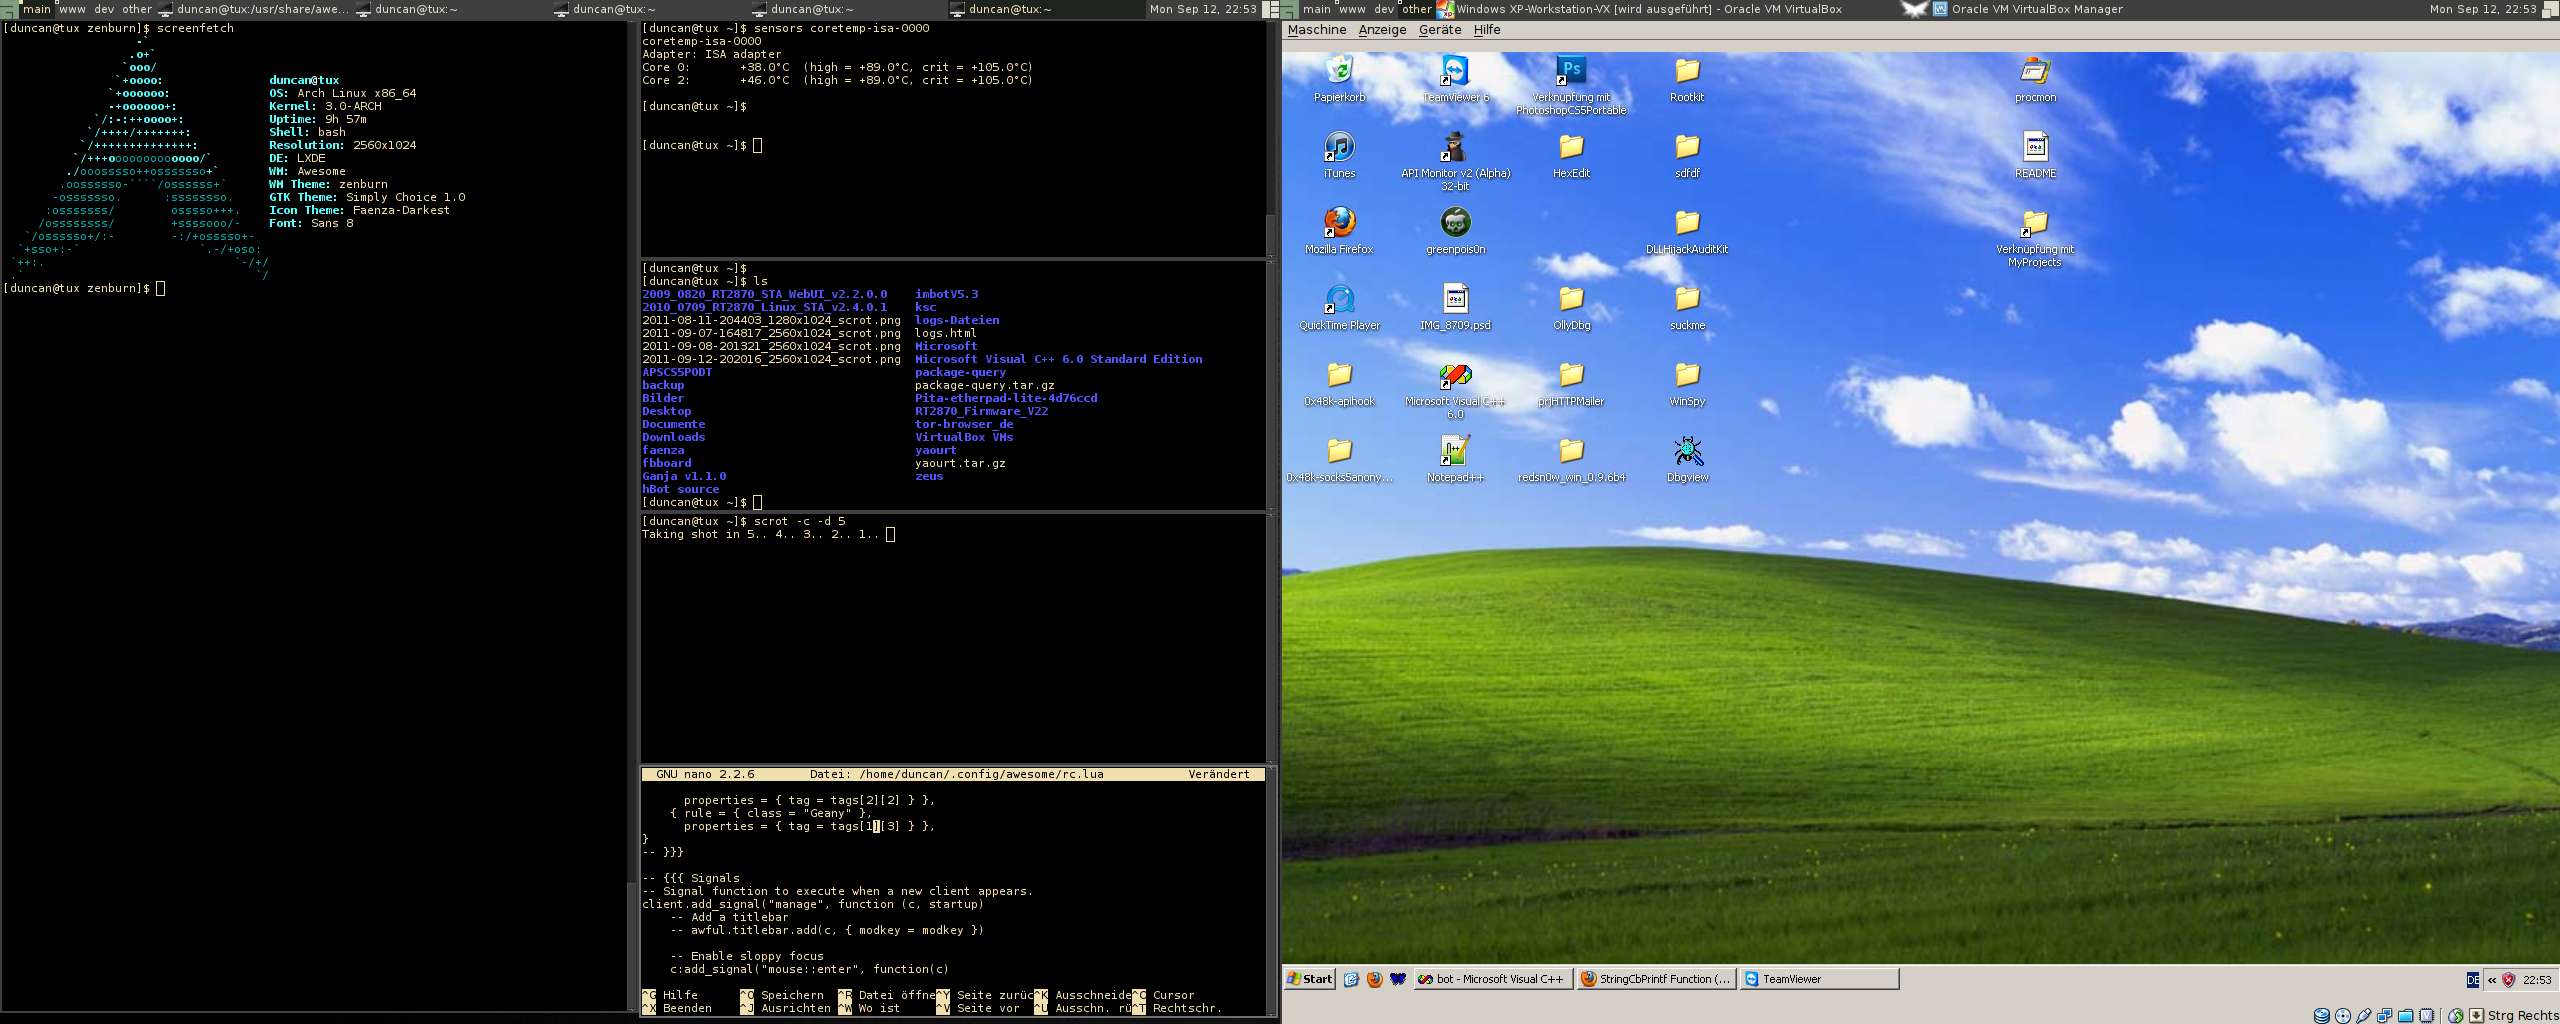Image resolution: width=2560 pixels, height=1024 pixels.
Task: Launch TeamViewer 6 from the desktop
Action: 1455,71
